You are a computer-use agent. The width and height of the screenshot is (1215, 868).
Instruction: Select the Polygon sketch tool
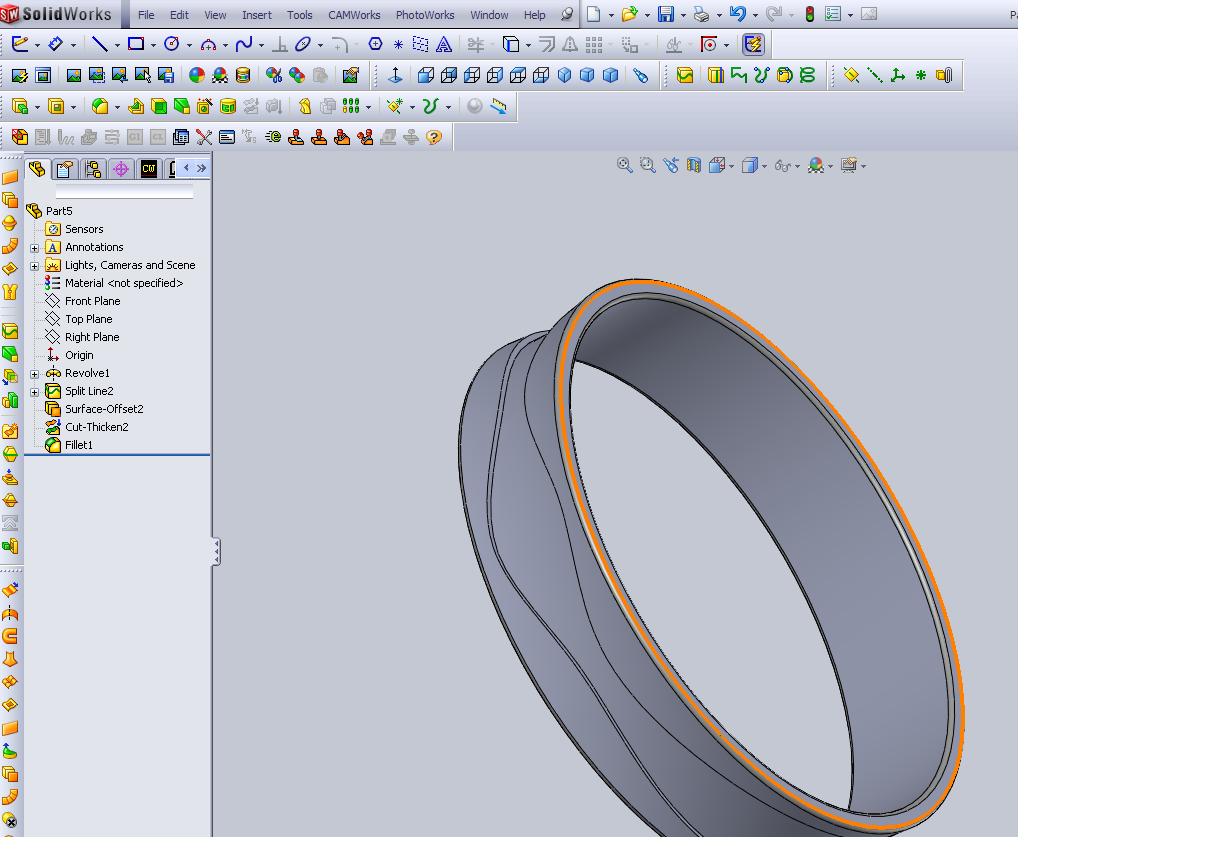(375, 44)
